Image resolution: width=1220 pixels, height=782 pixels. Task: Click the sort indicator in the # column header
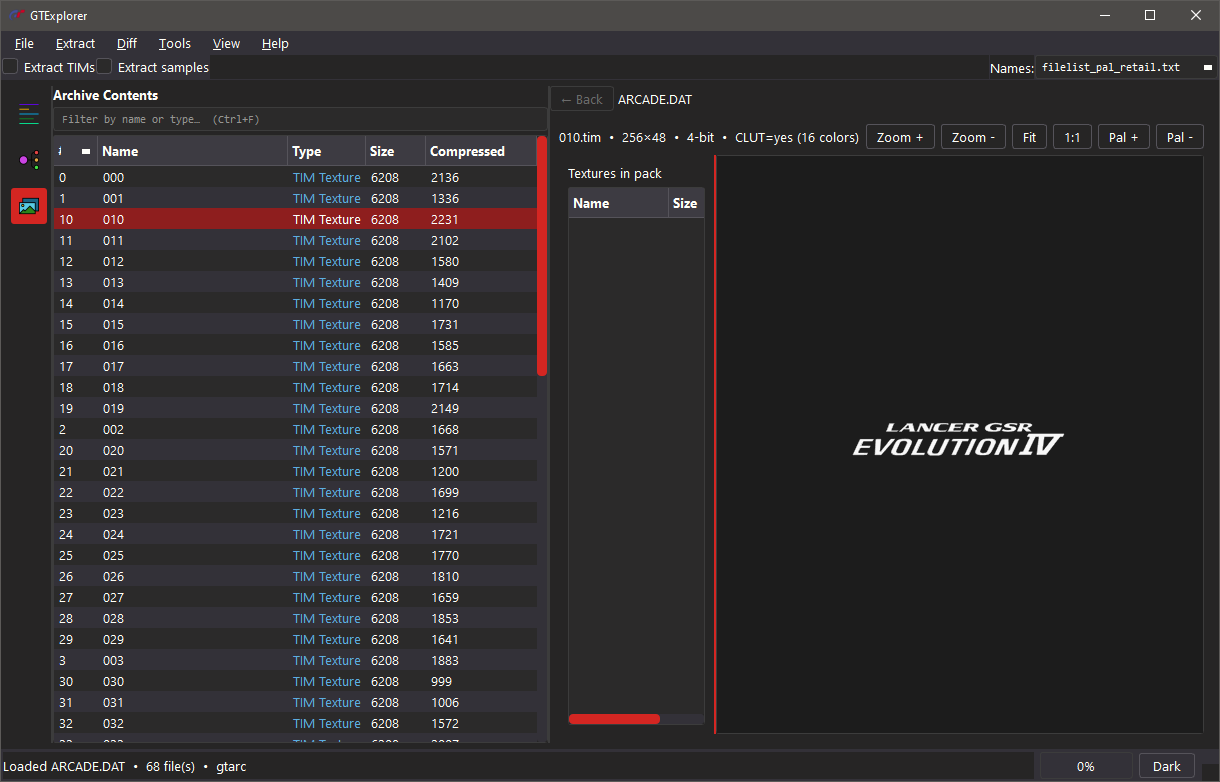[x=86, y=151]
